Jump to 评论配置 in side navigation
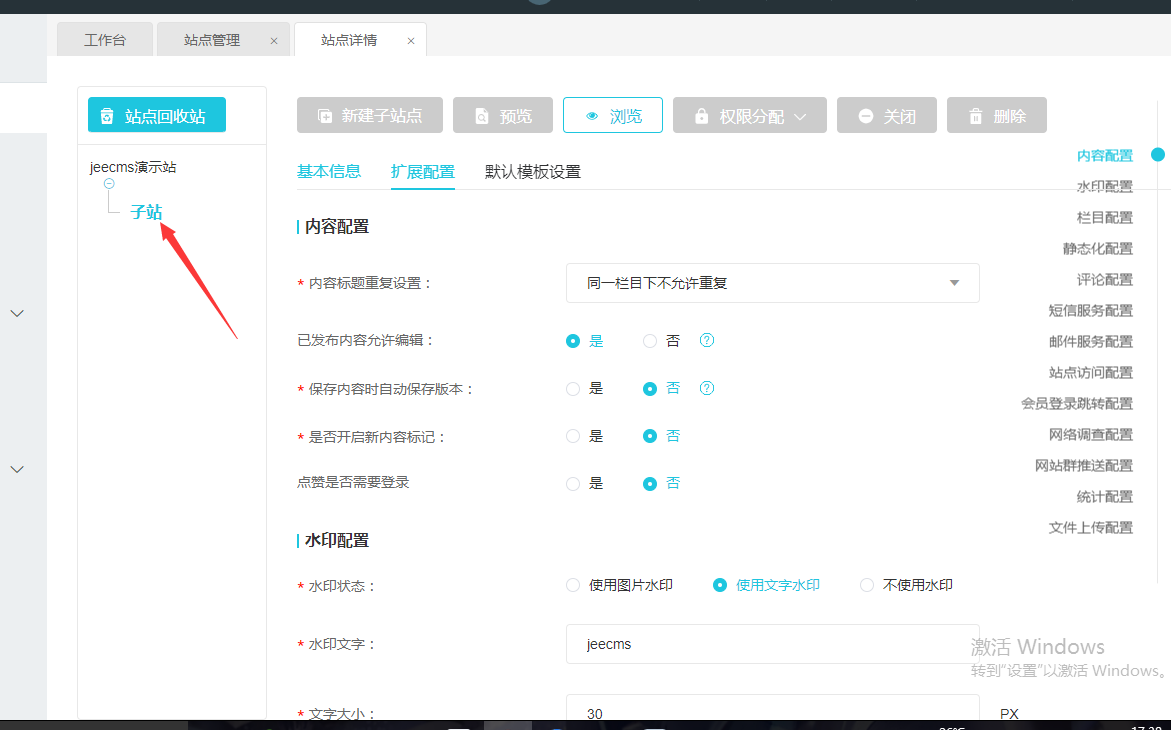 click(x=1104, y=279)
